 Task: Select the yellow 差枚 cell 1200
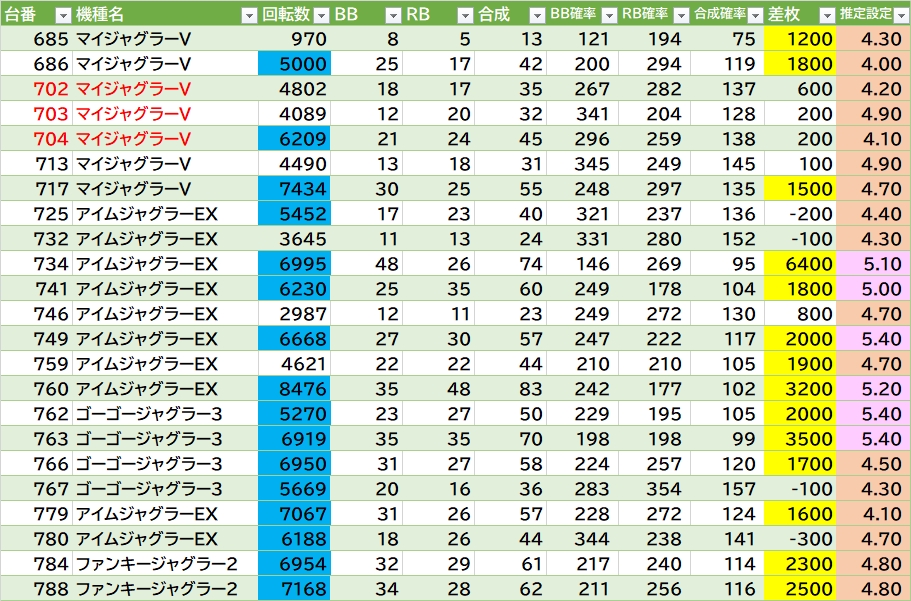(800, 39)
